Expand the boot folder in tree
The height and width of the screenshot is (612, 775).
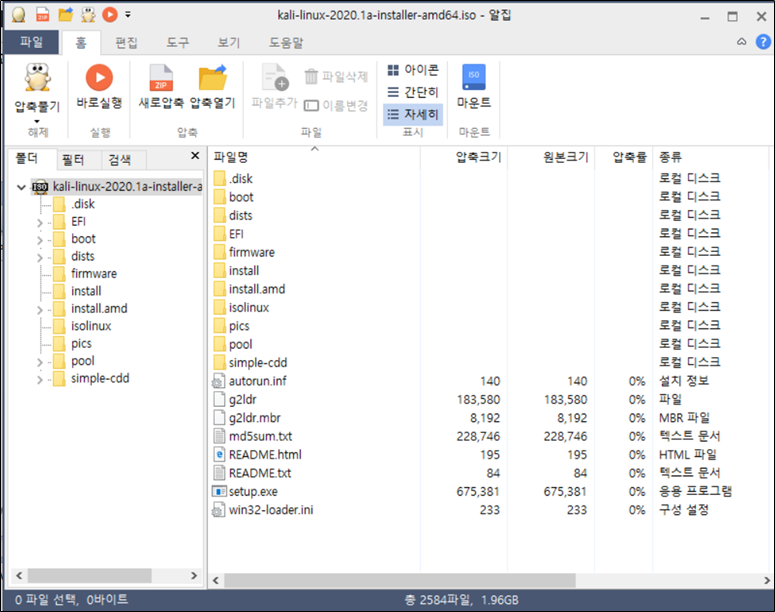(40, 240)
